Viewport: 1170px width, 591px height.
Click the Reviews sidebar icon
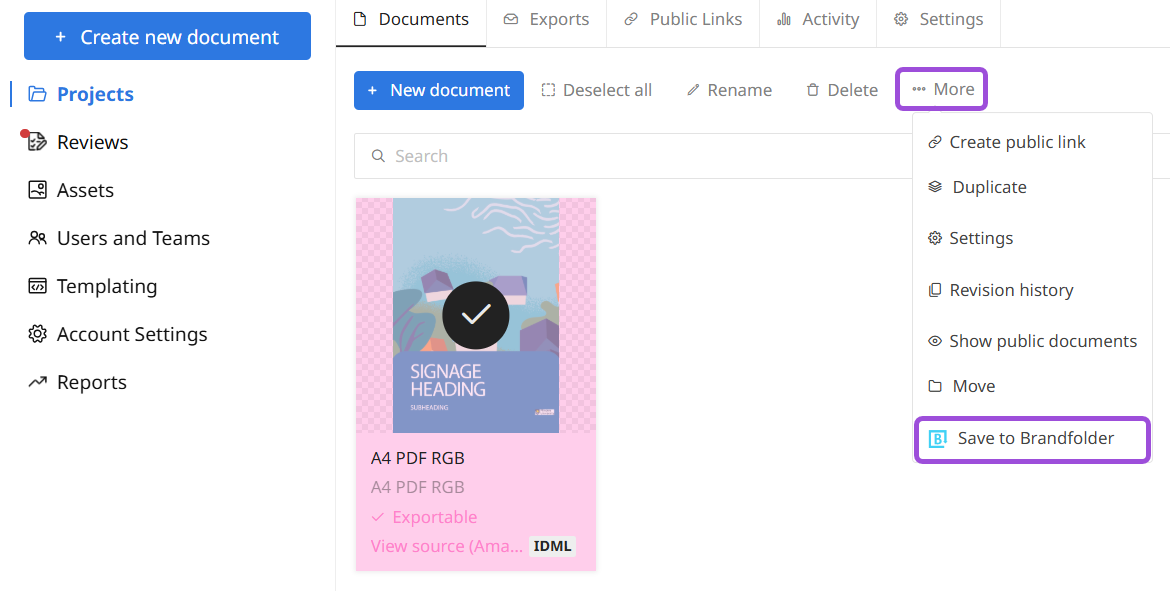tap(37, 142)
